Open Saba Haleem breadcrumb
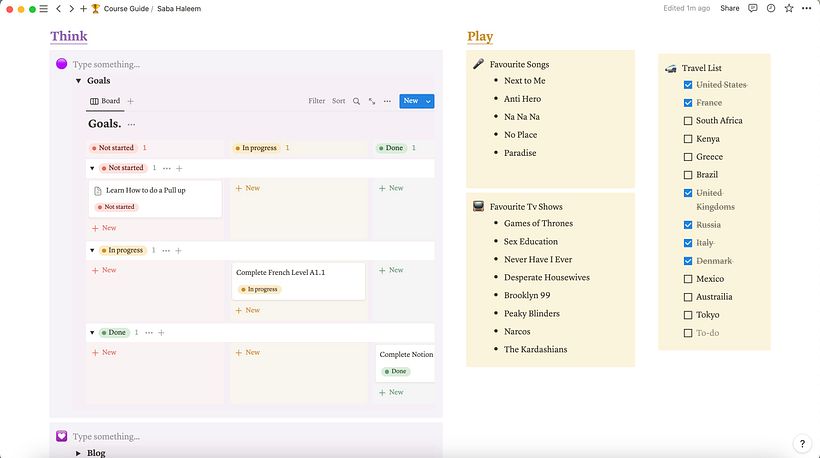820x458 pixels. tap(179, 9)
